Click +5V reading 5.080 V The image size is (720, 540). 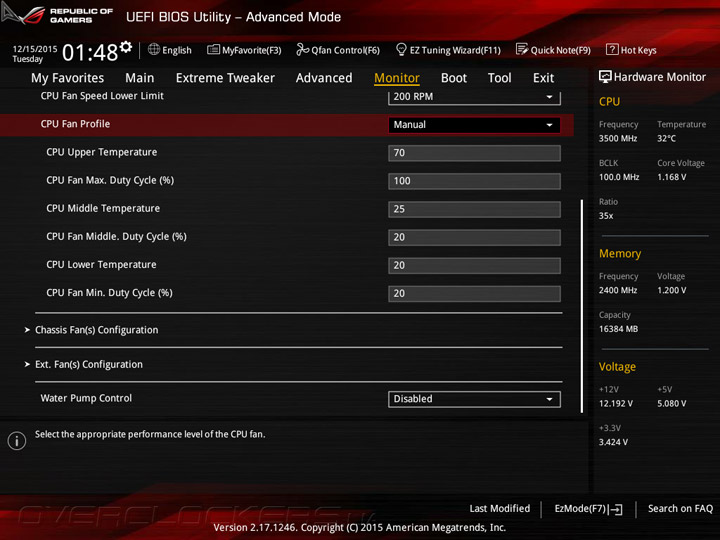[672, 404]
